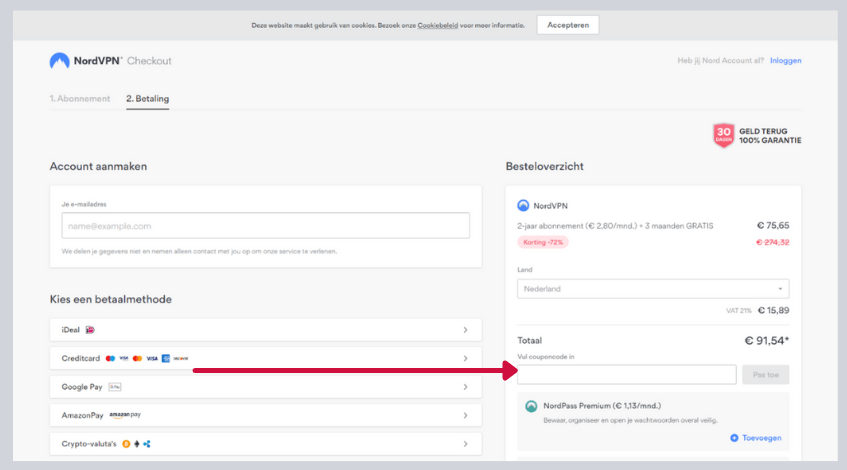The image size is (847, 470).
Task: Click the Inloggen link
Action: click(785, 61)
